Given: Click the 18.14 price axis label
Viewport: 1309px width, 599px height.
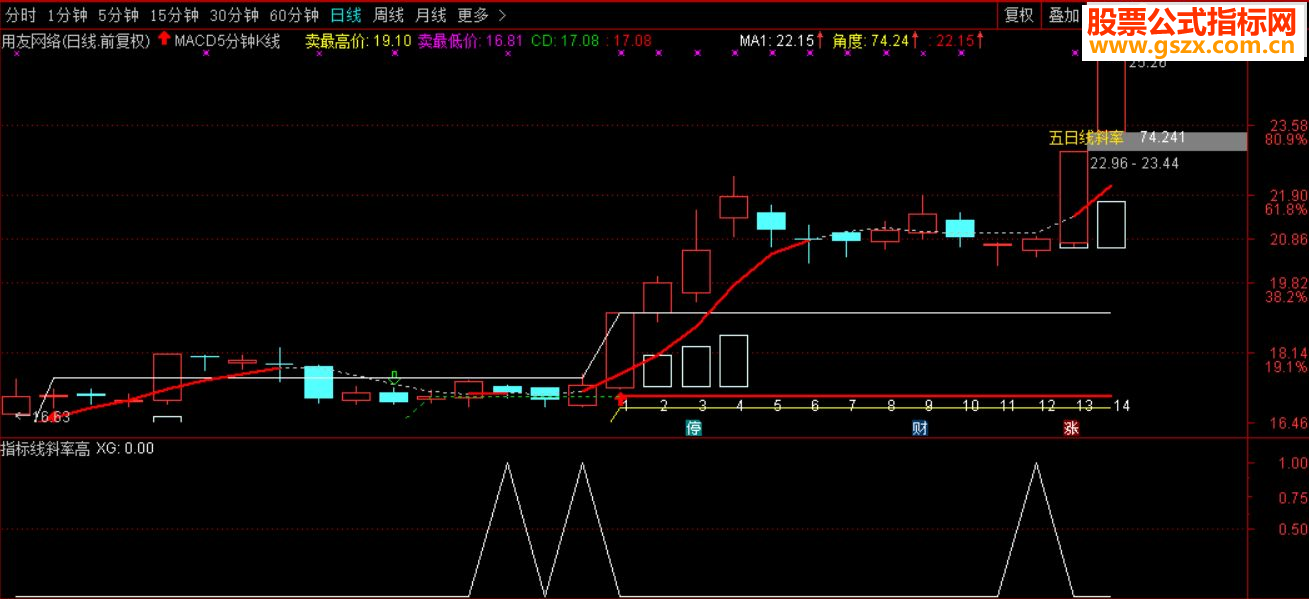Looking at the screenshot, I should pos(1287,353).
